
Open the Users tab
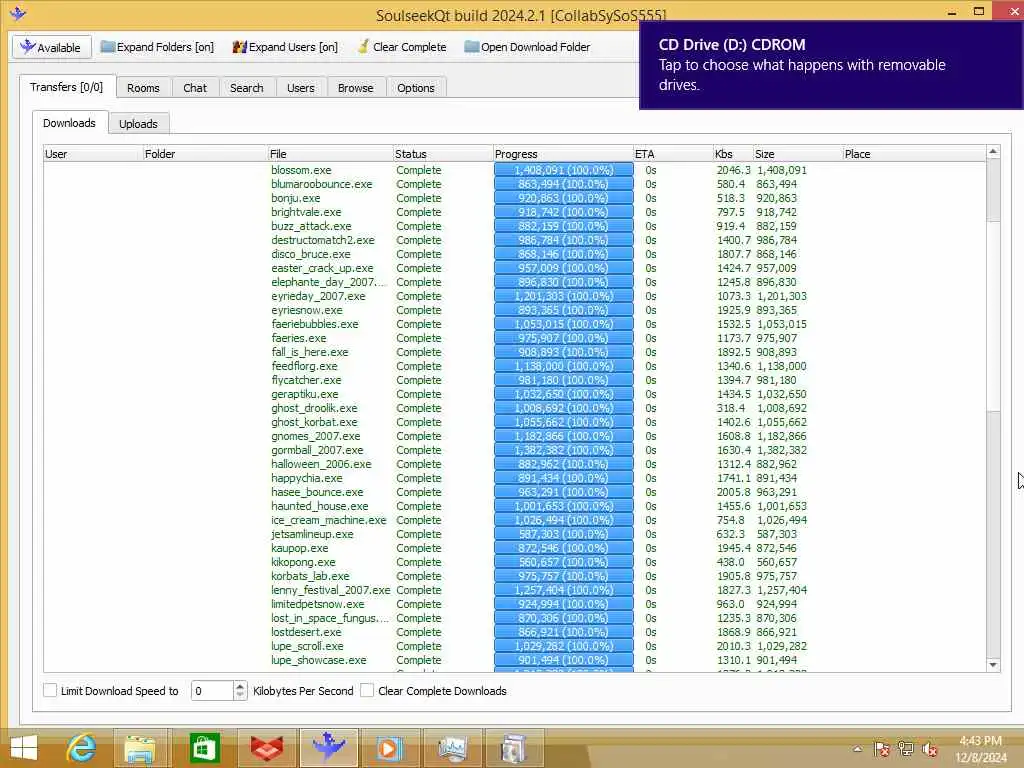coord(300,88)
